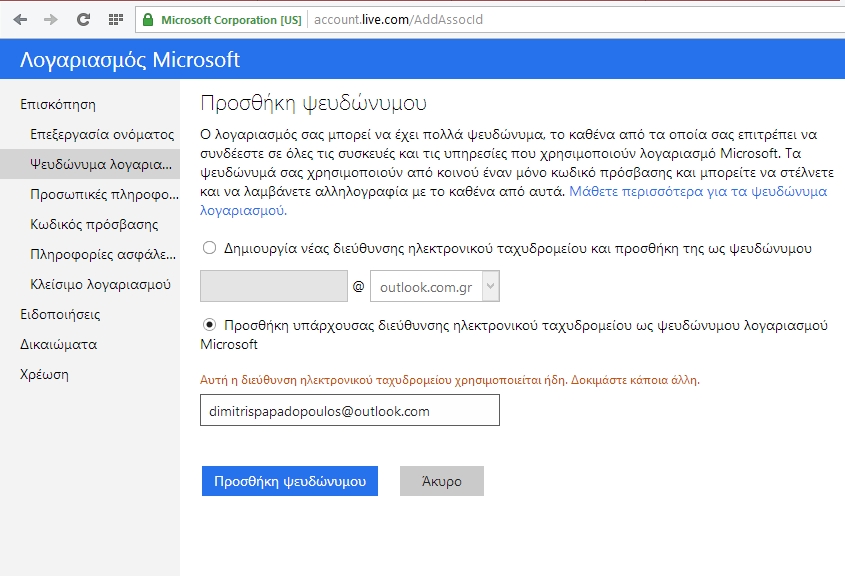The width and height of the screenshot is (845, 576).
Task: Click the Προσθήκη ψευδώνυμου blue button
Action: [x=290, y=481]
